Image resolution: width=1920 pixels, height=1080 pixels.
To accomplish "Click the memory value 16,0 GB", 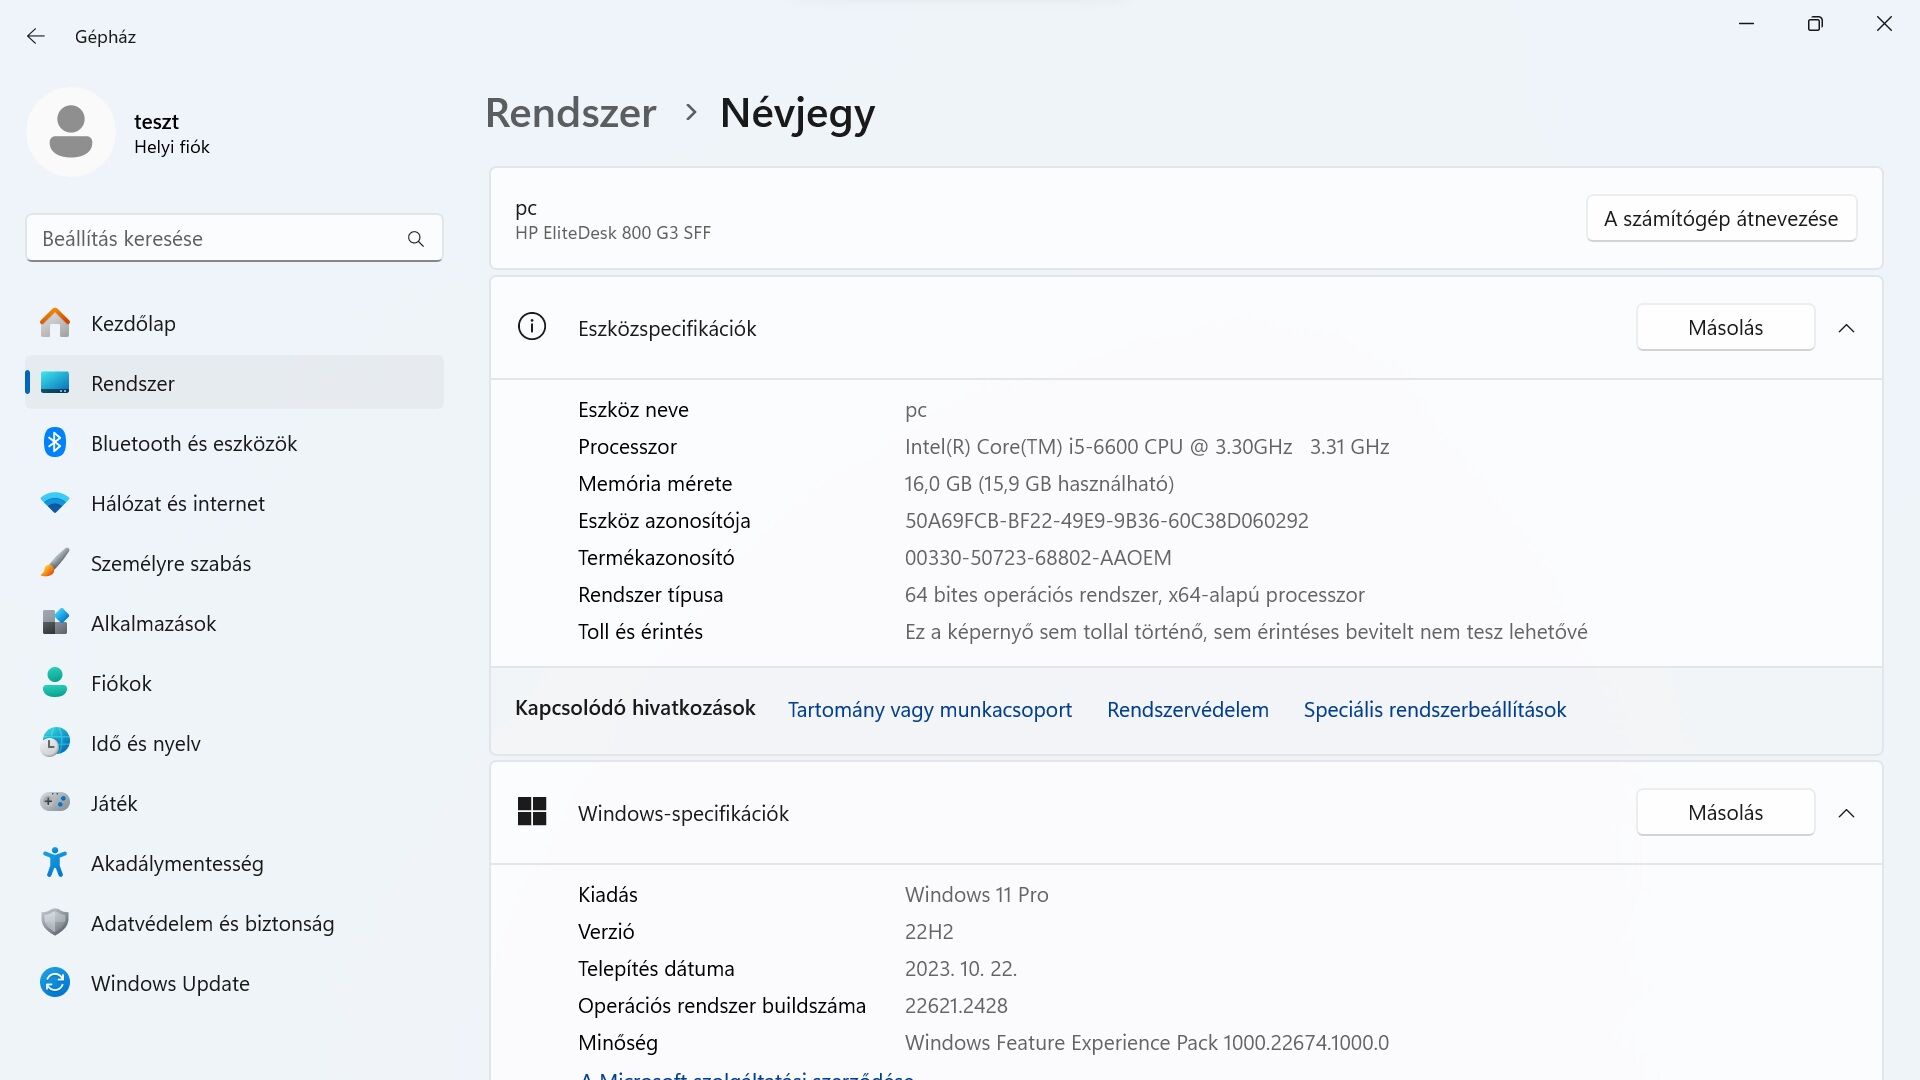I will pyautogui.click(x=1039, y=484).
